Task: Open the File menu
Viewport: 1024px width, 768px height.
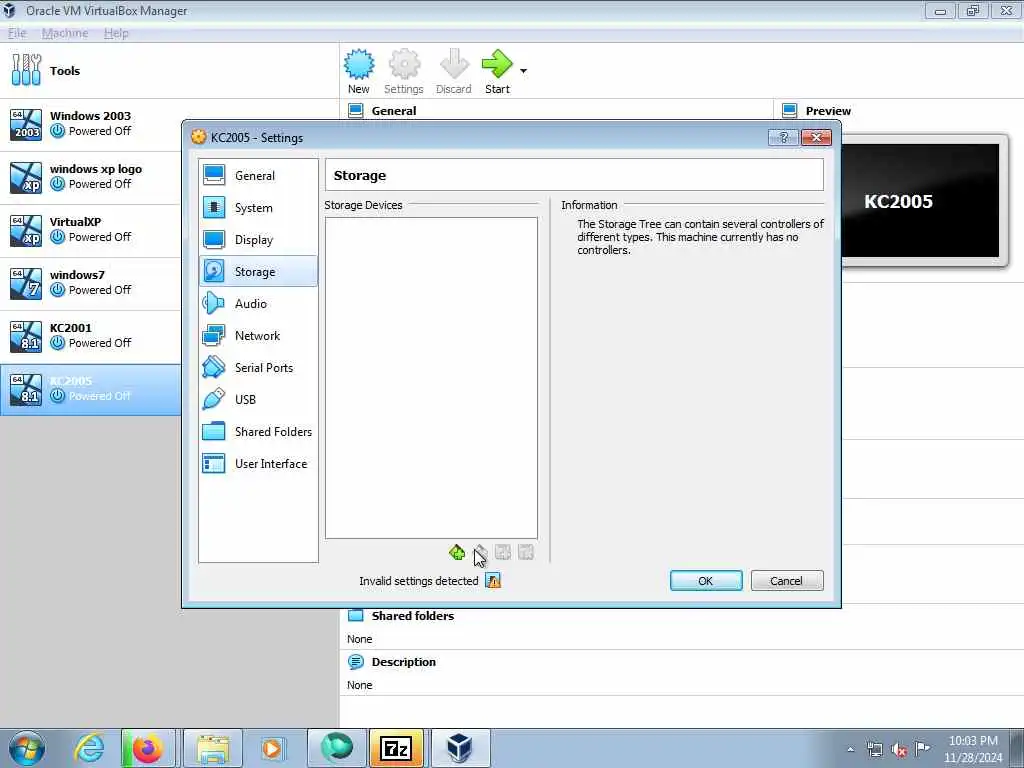Action: (x=17, y=33)
